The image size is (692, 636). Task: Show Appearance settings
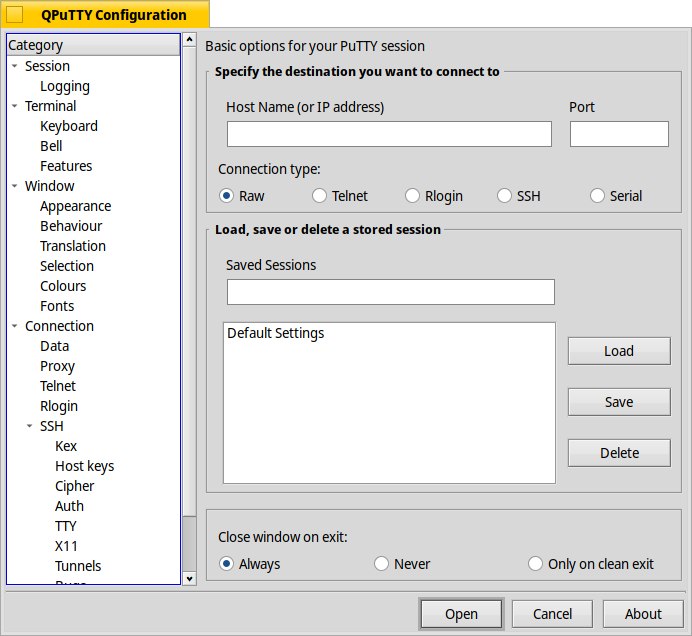coord(75,206)
